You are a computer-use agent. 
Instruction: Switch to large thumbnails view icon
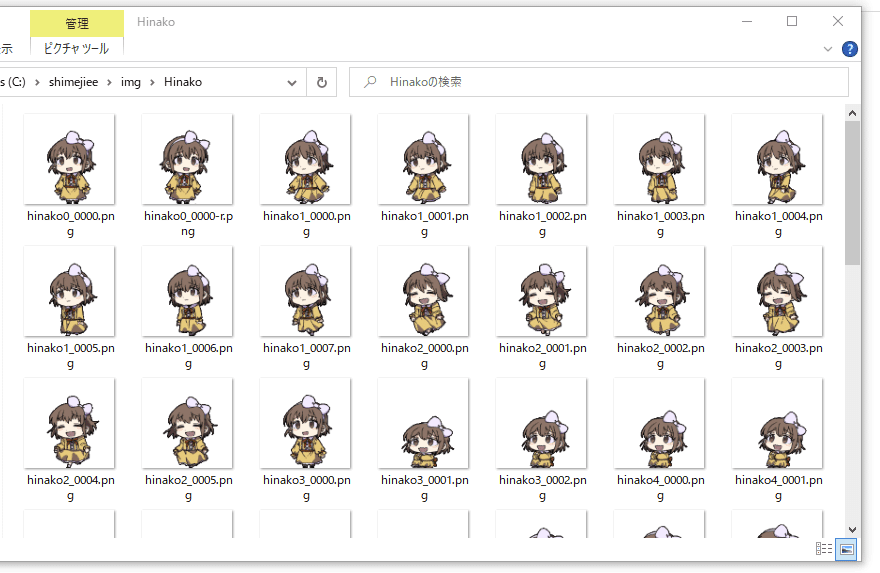tap(846, 548)
